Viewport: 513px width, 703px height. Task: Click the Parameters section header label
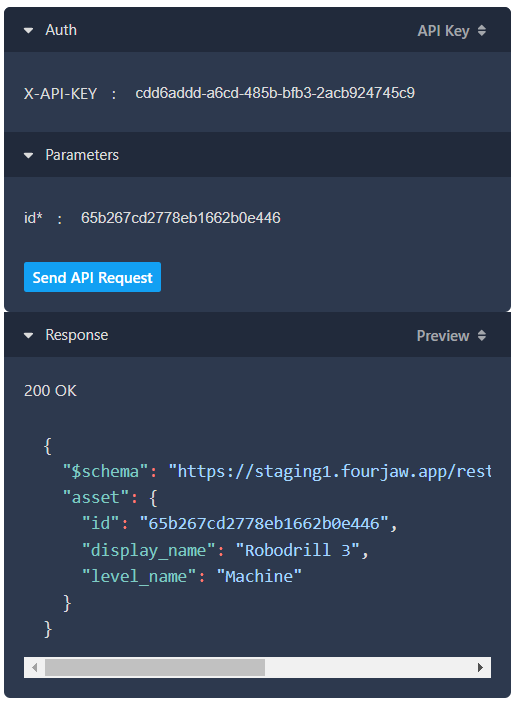click(82, 155)
